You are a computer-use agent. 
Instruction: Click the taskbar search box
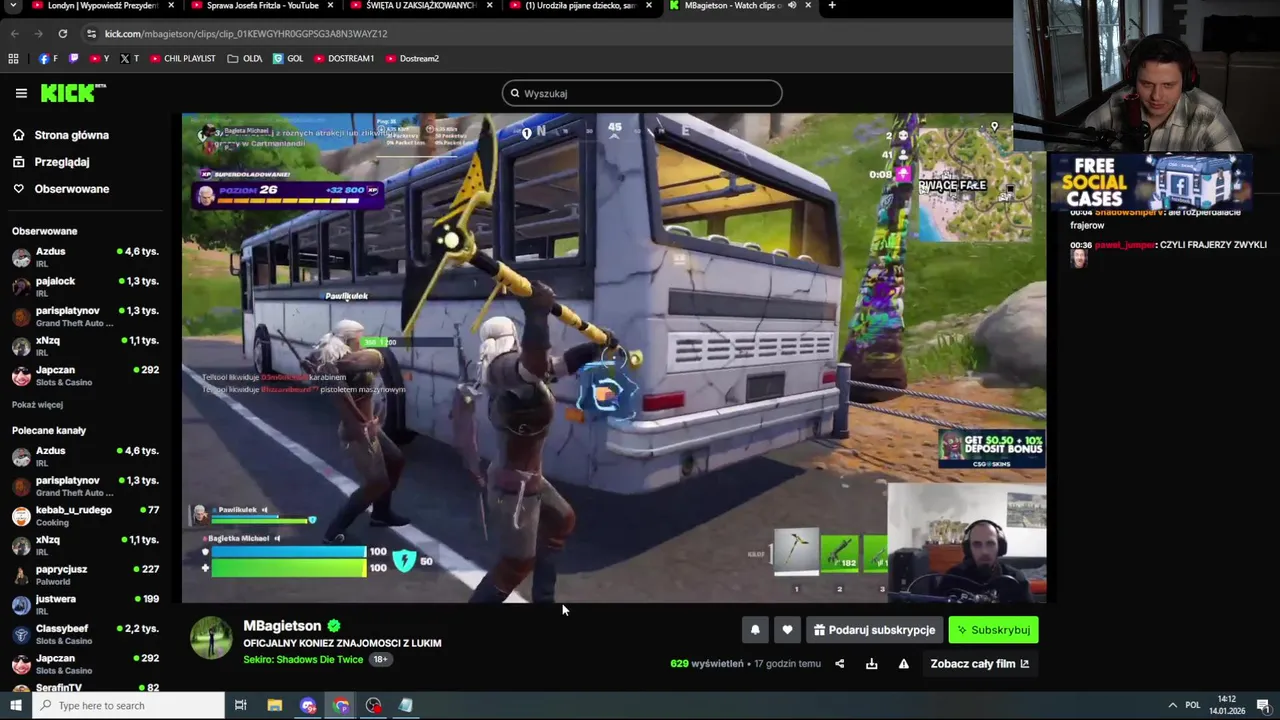click(128, 705)
